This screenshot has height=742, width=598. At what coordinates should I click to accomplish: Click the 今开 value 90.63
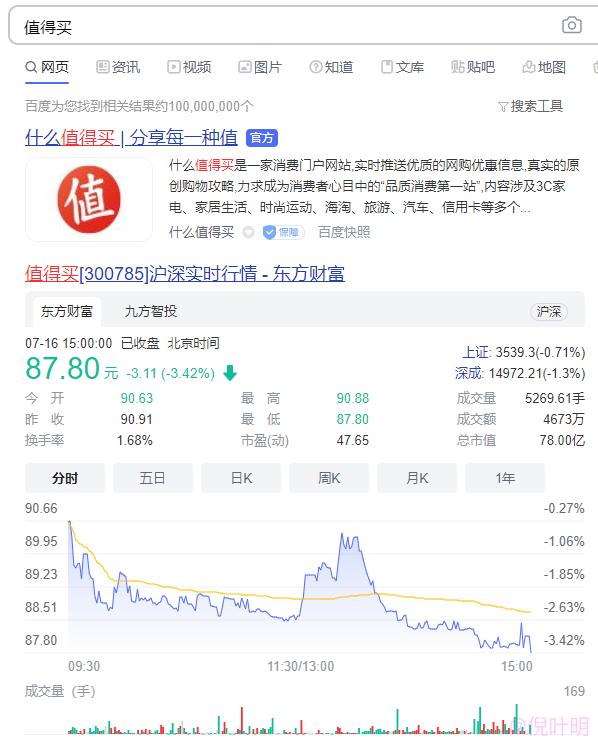pyautogui.click(x=137, y=398)
